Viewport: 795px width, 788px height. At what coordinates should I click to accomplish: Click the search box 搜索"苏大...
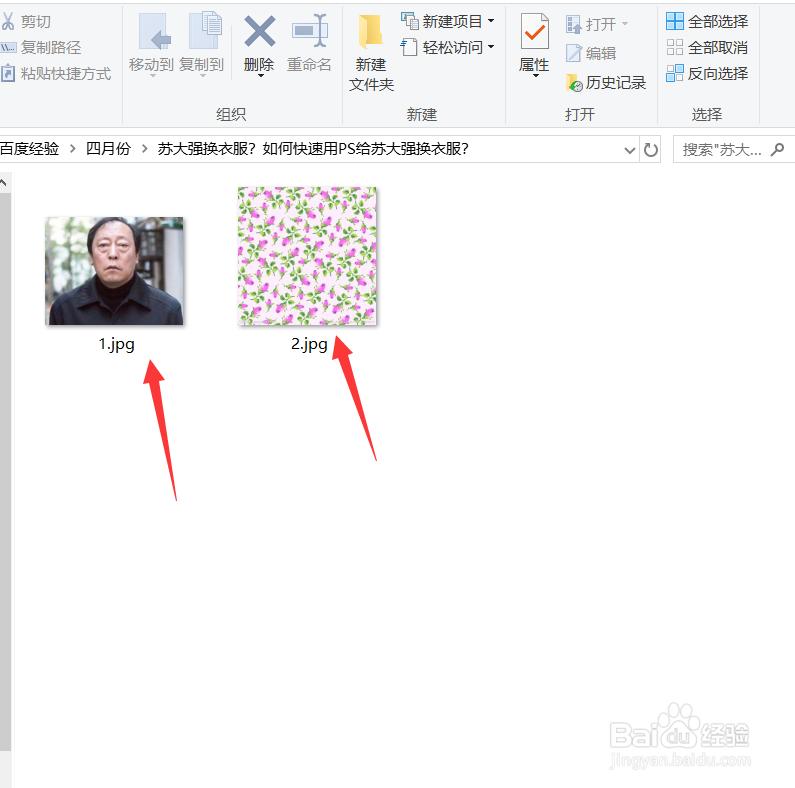click(734, 150)
